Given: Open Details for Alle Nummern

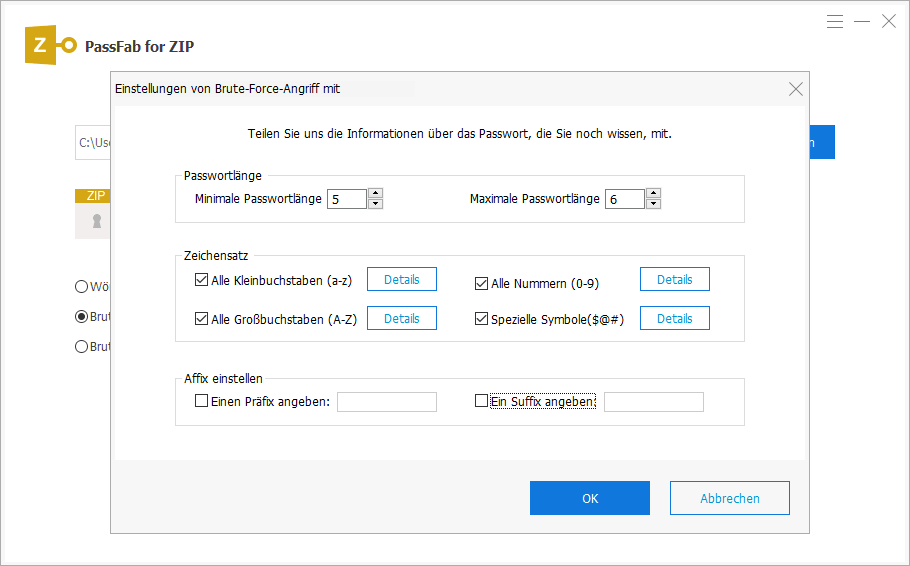Looking at the screenshot, I should coord(674,279).
